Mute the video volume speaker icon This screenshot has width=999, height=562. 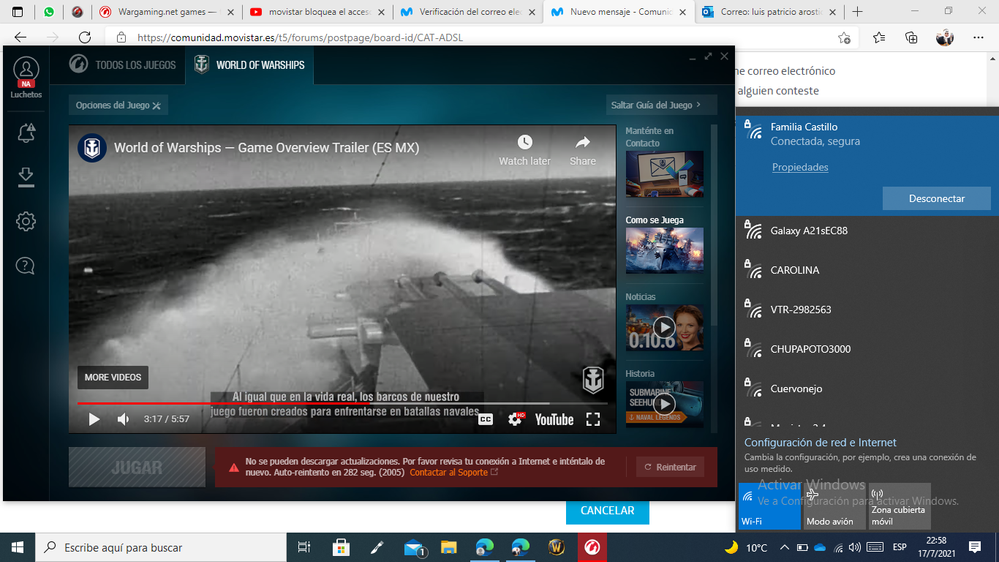coord(123,419)
